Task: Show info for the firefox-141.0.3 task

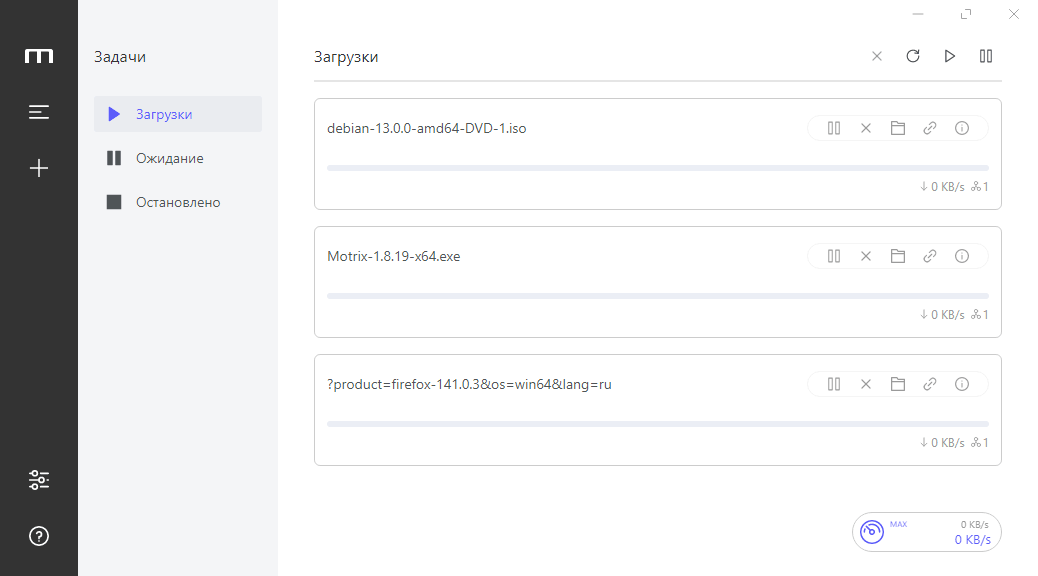Action: coord(962,384)
